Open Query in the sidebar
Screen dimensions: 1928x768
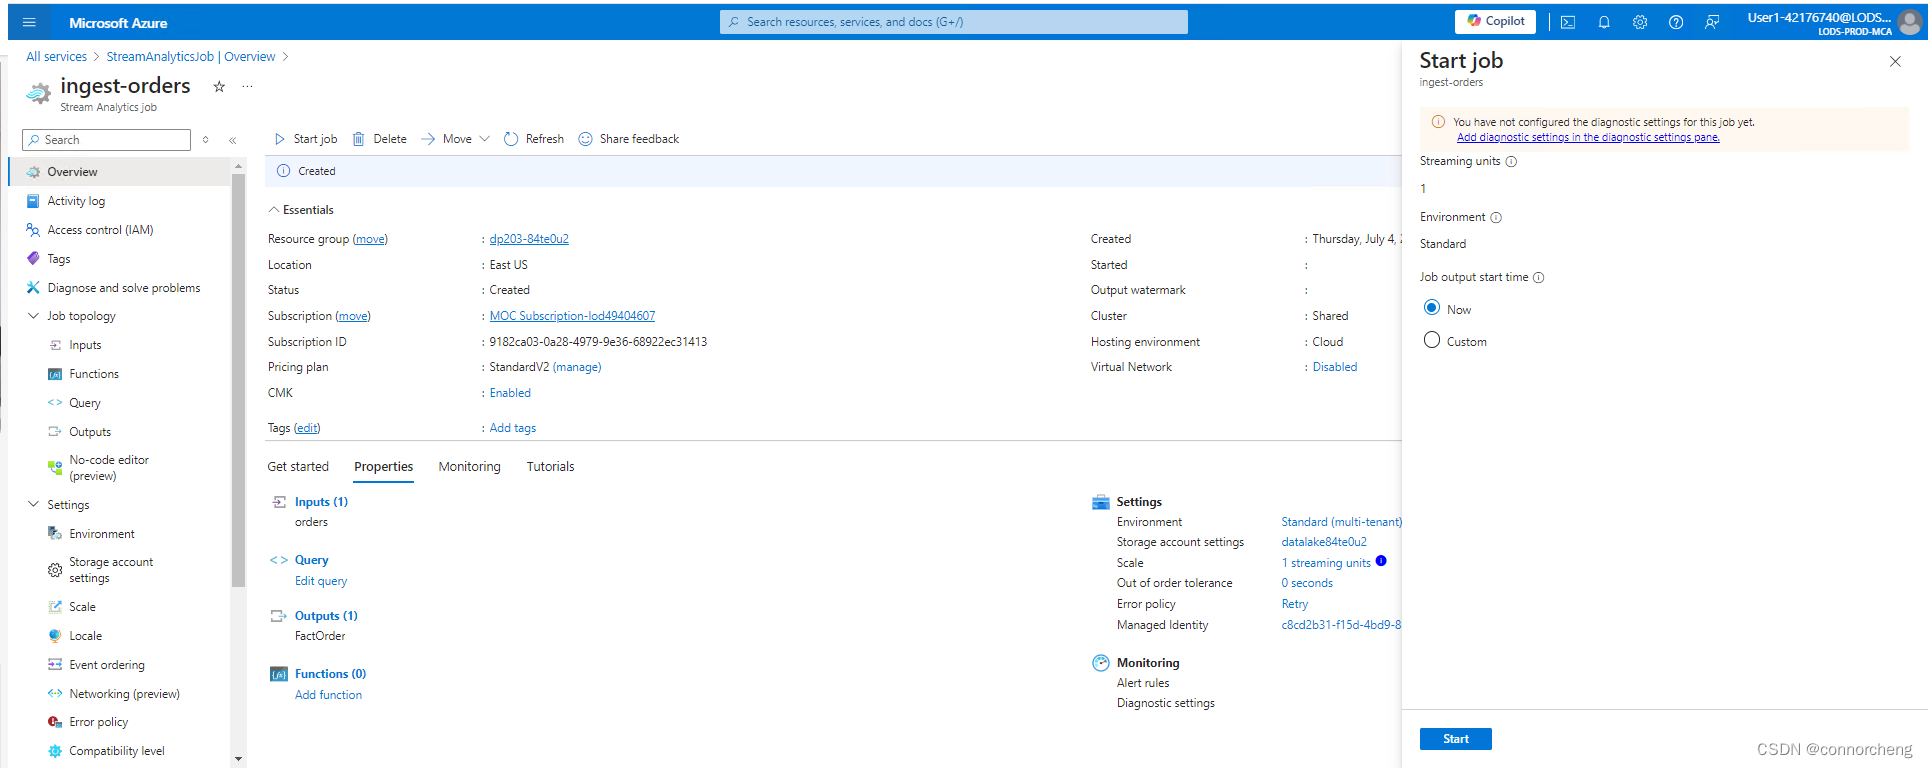[x=85, y=403]
